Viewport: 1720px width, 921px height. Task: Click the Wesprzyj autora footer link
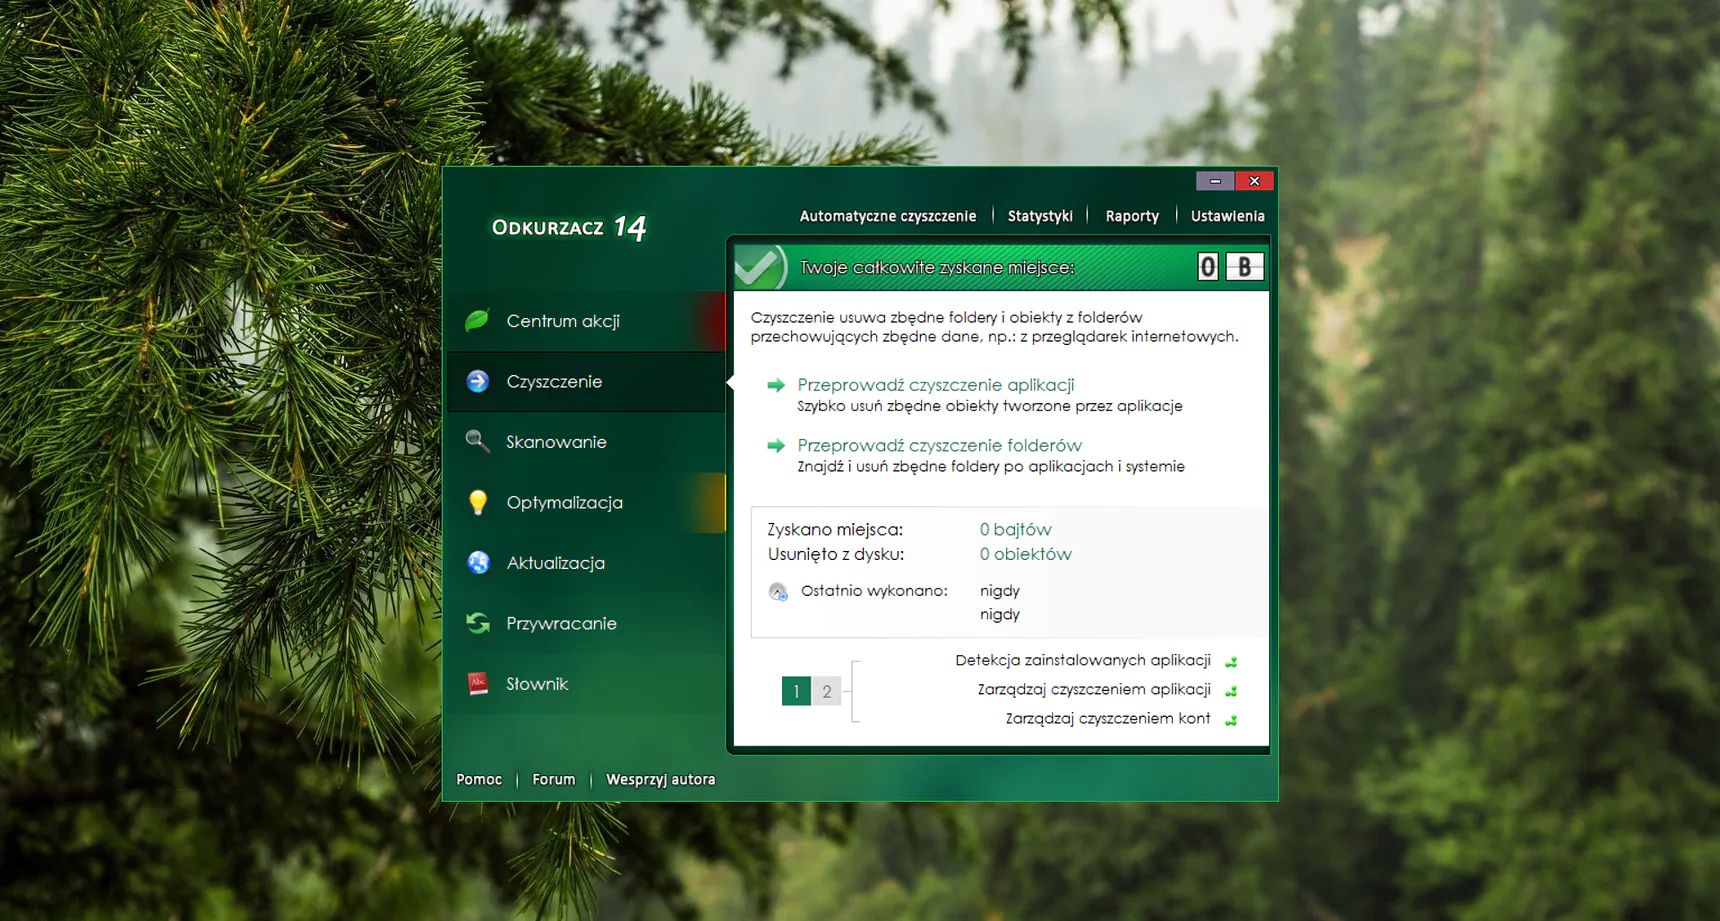coord(660,779)
